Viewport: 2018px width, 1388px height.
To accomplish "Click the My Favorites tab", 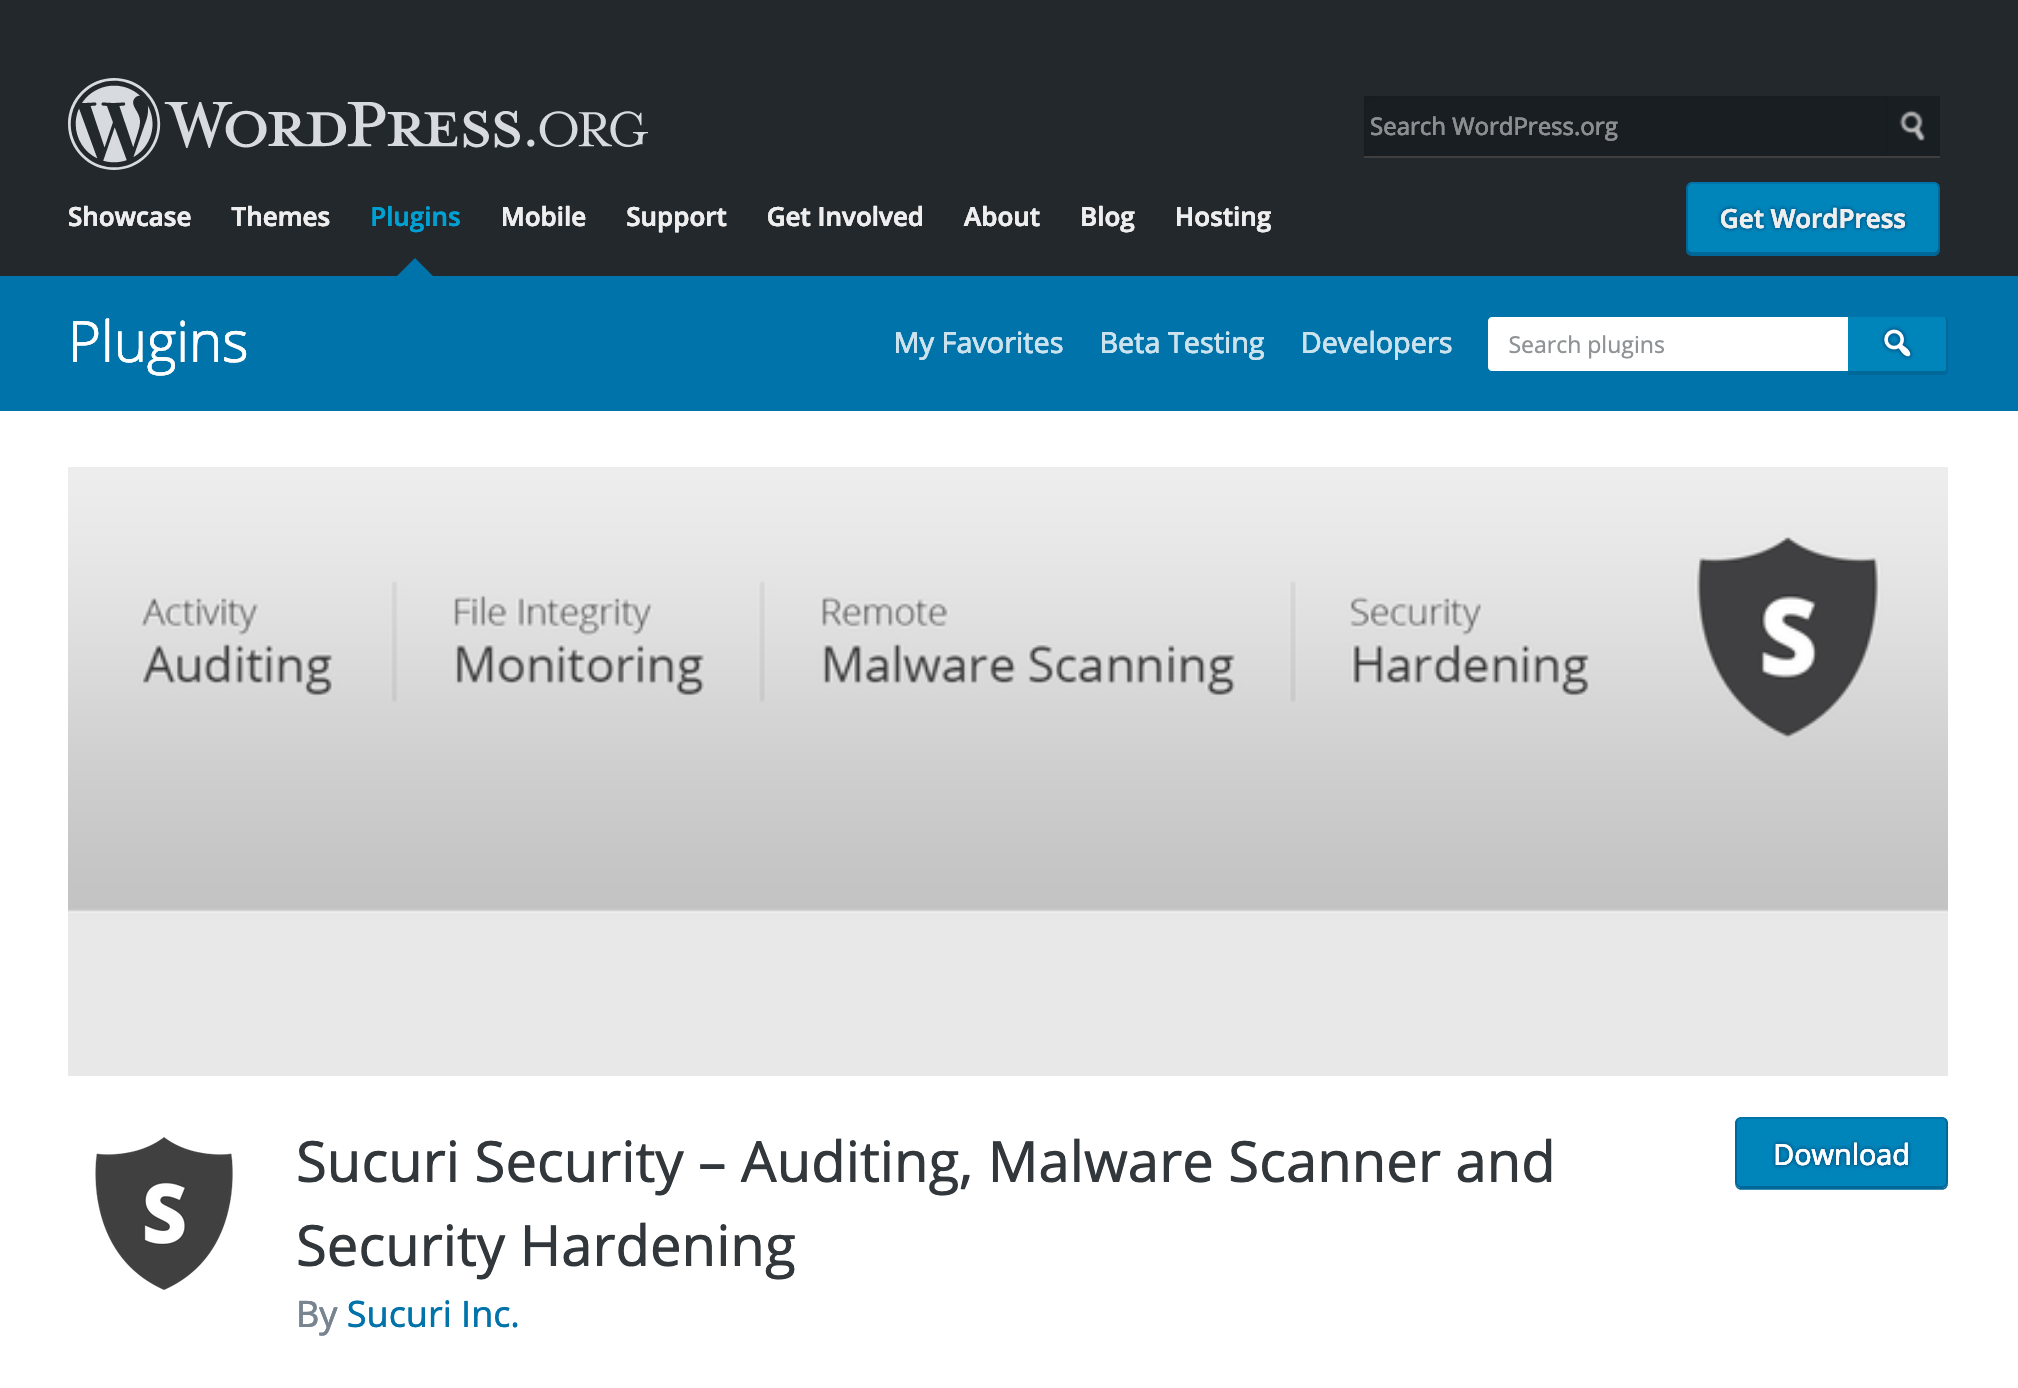I will point(980,342).
